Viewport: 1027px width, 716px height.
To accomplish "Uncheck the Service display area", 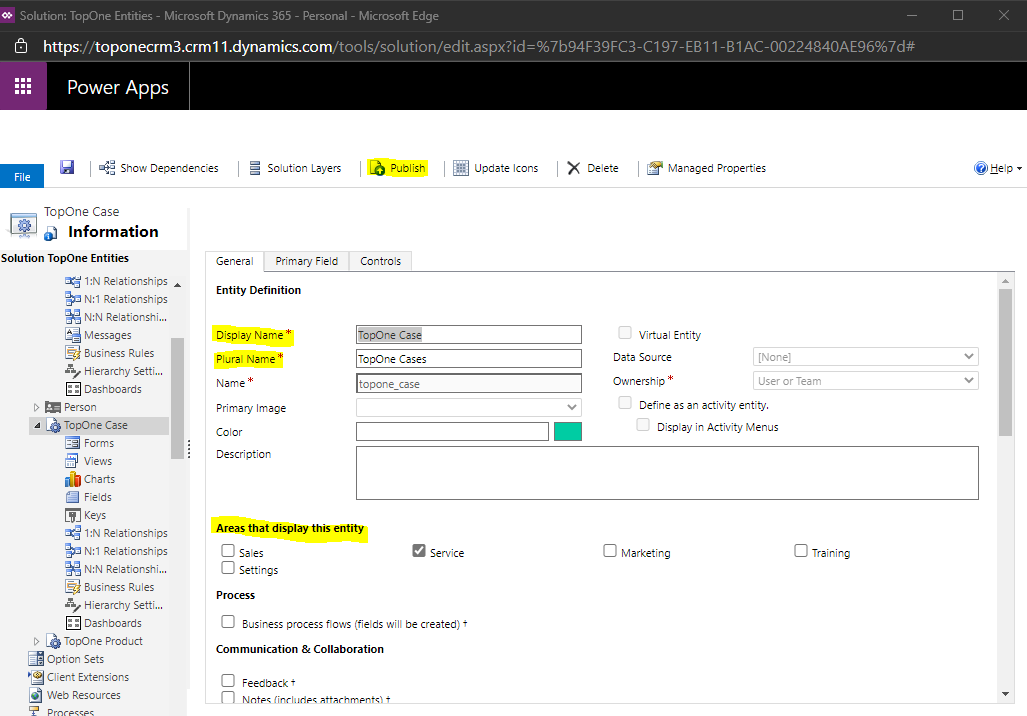I will [417, 550].
